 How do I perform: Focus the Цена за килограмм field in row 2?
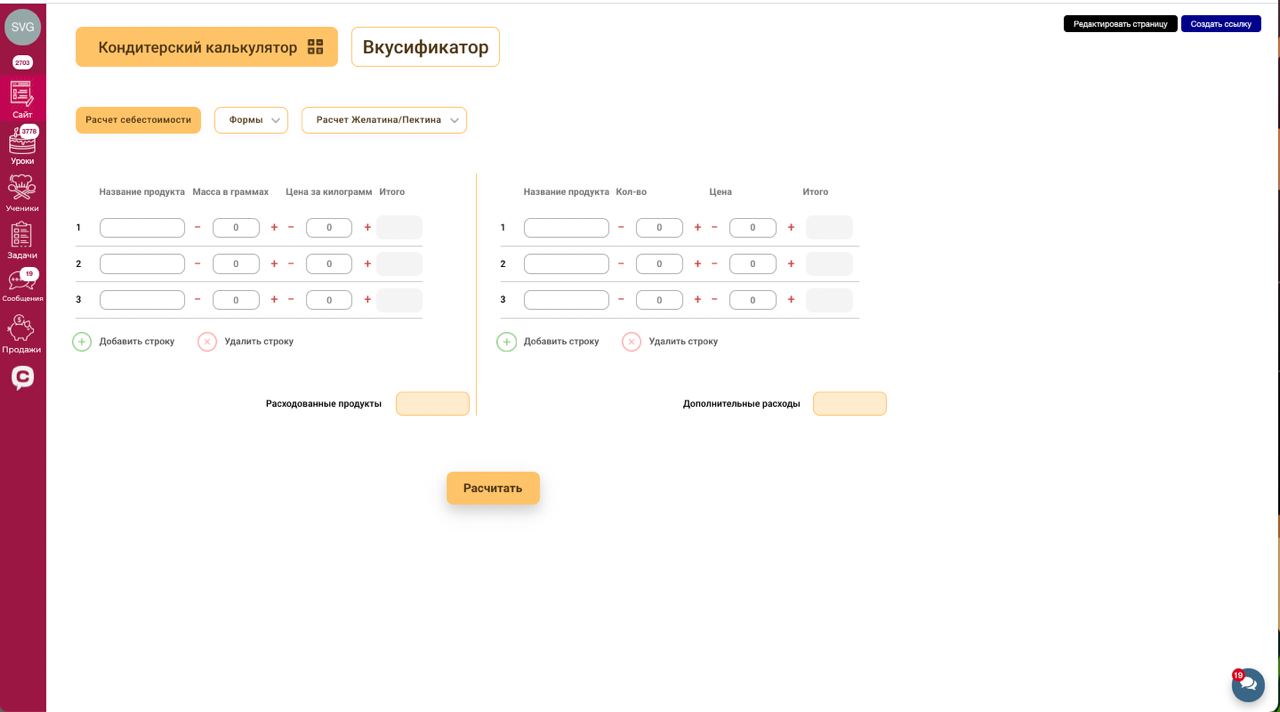coord(329,264)
